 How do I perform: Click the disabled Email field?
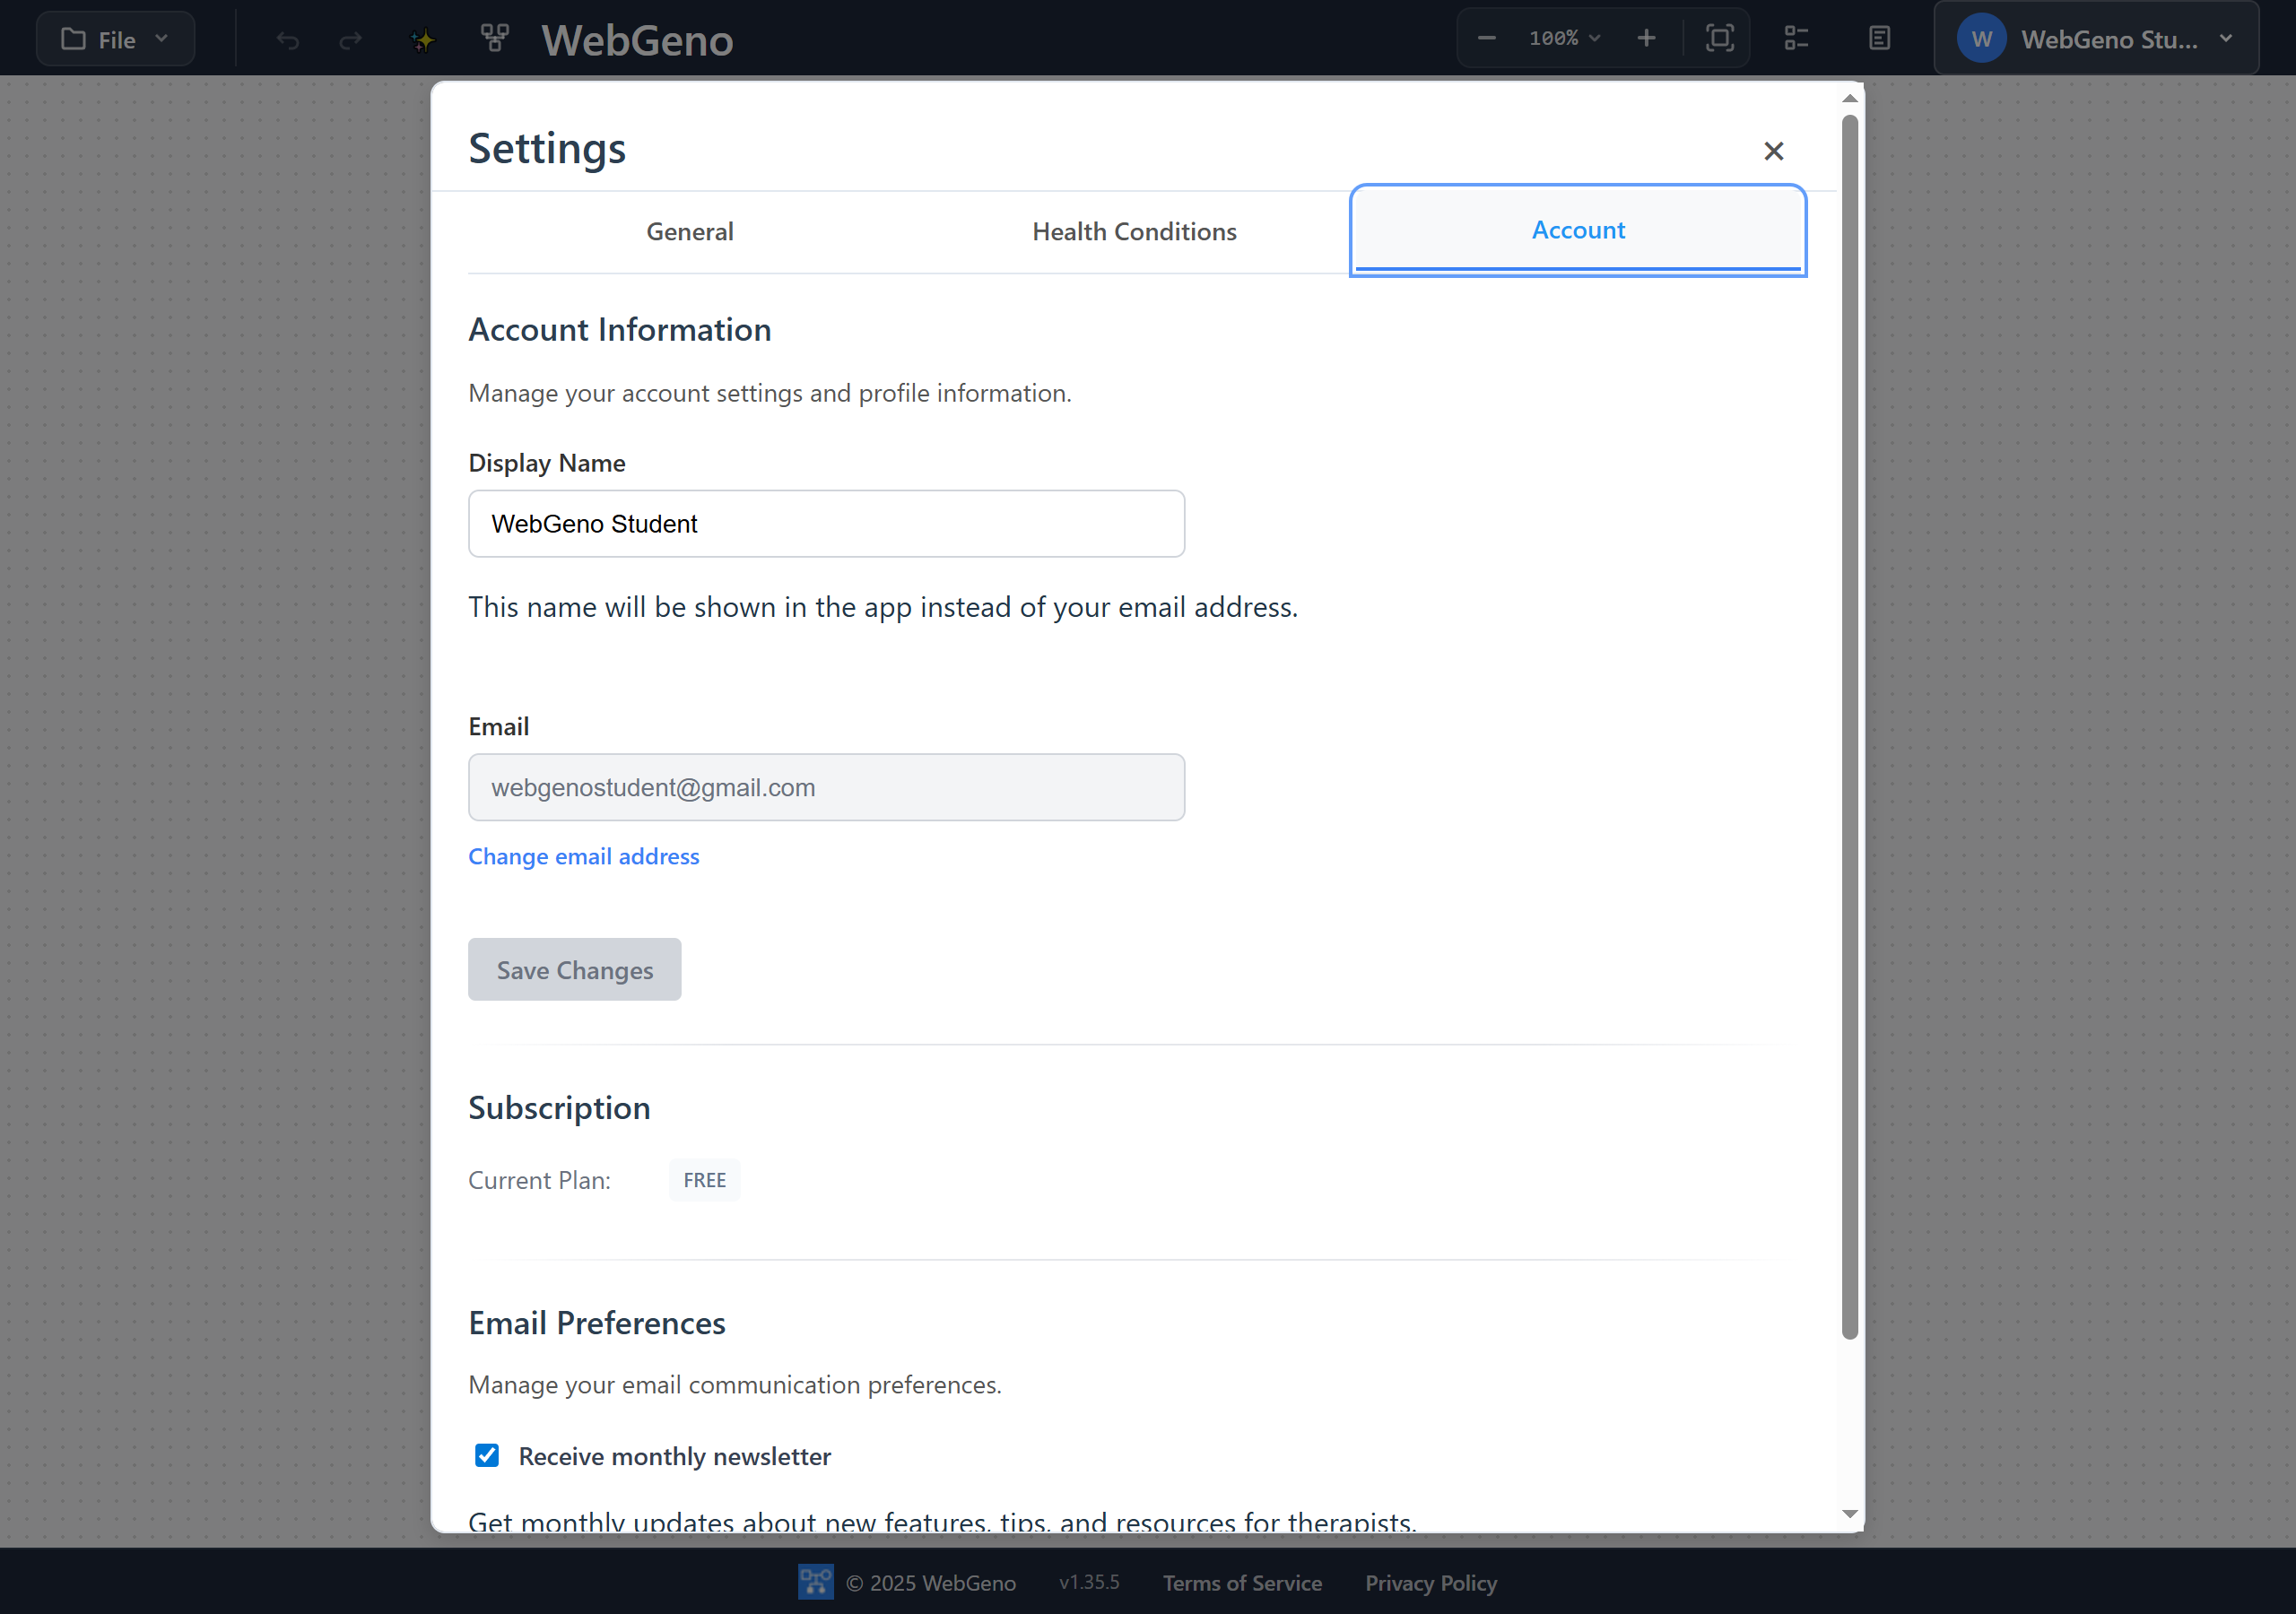tap(826, 787)
